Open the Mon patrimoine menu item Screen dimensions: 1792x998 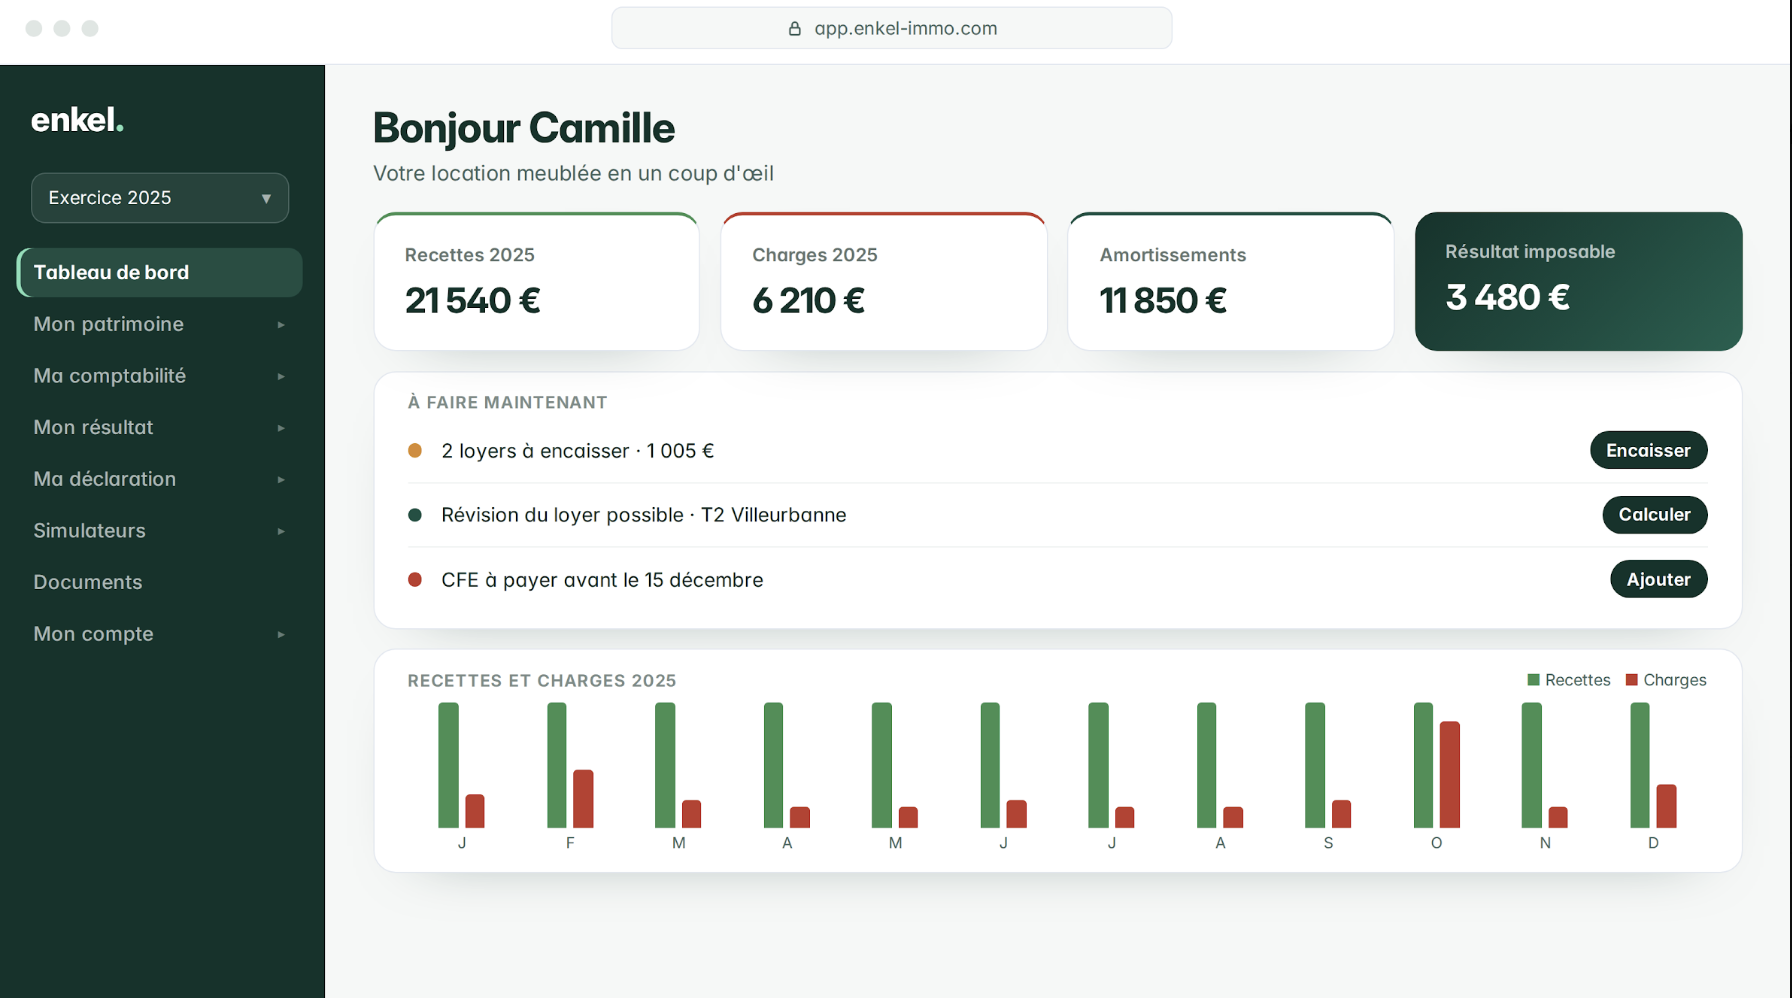pyautogui.click(x=160, y=324)
